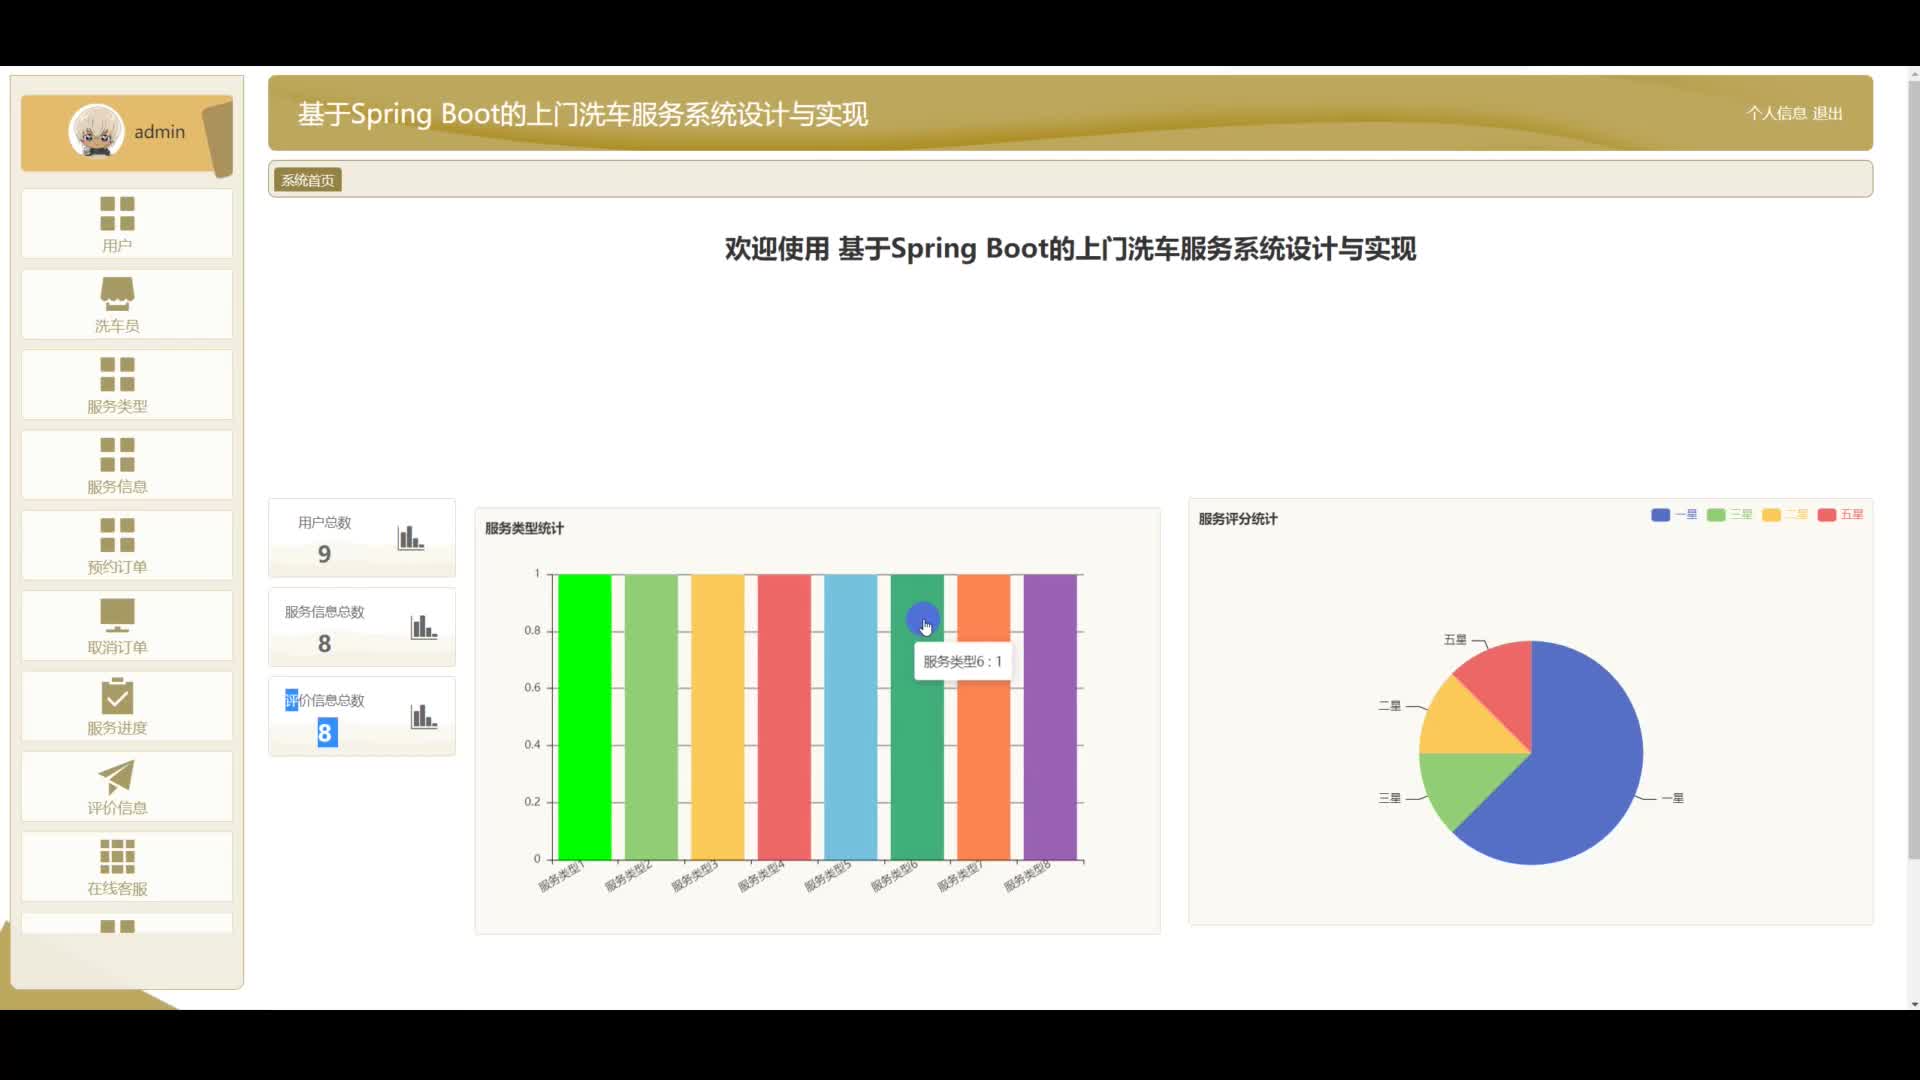Open the 在线客服 grid icon
The width and height of the screenshot is (1920, 1080).
coord(117,856)
